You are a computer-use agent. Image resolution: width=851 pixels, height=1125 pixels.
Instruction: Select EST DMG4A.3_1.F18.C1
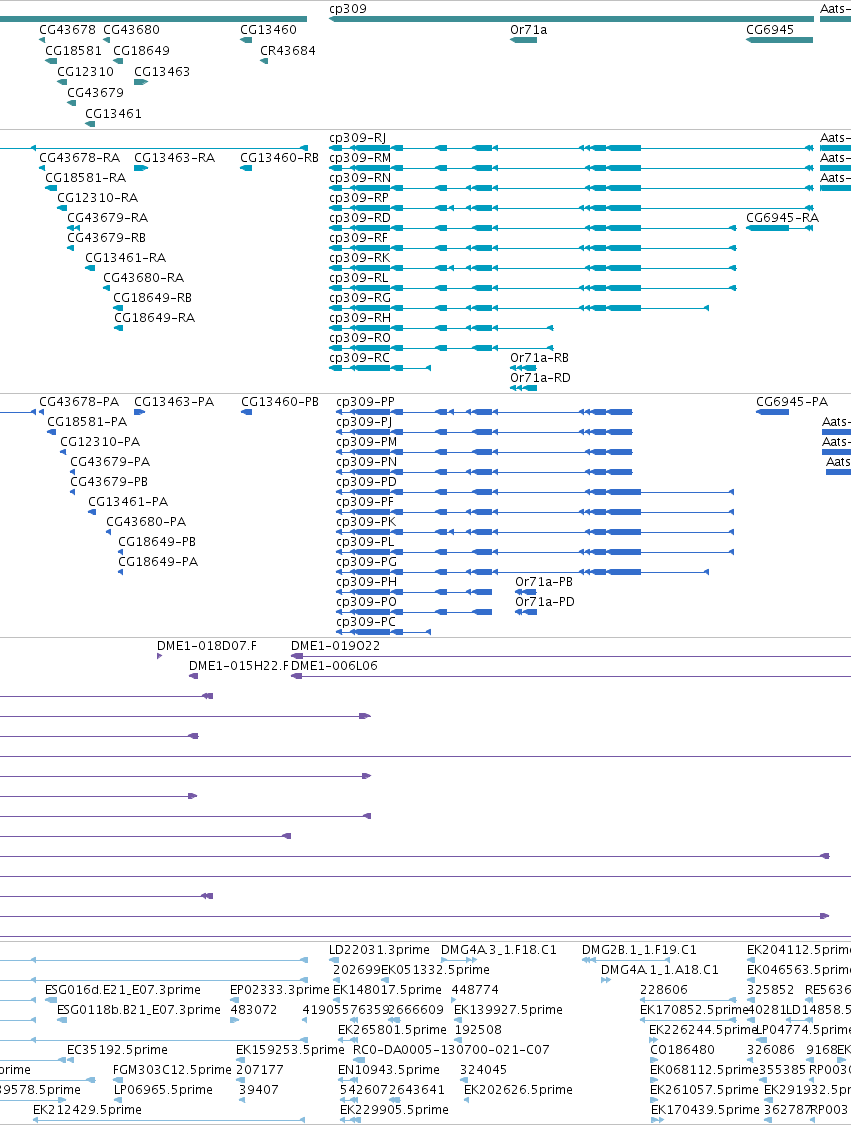(x=499, y=949)
